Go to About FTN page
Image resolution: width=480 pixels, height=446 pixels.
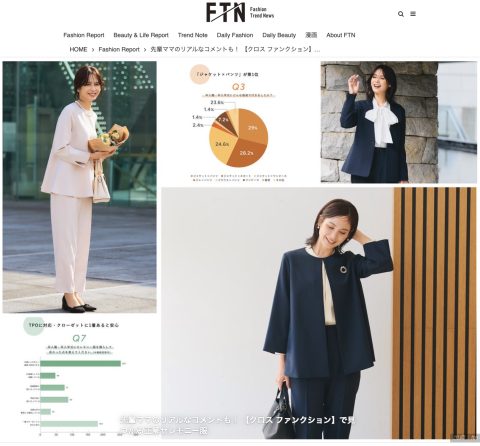[x=341, y=35]
